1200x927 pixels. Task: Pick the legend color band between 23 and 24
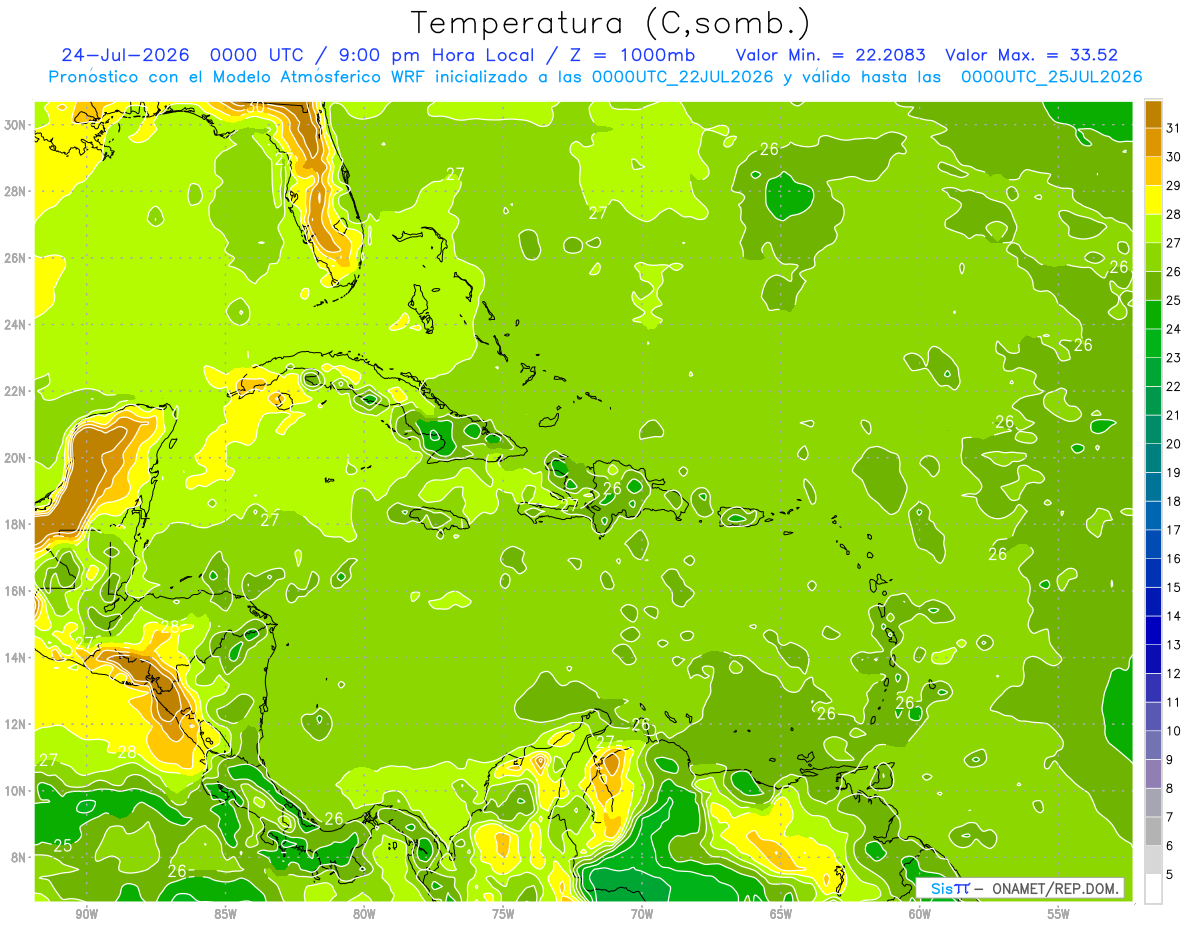[1153, 342]
